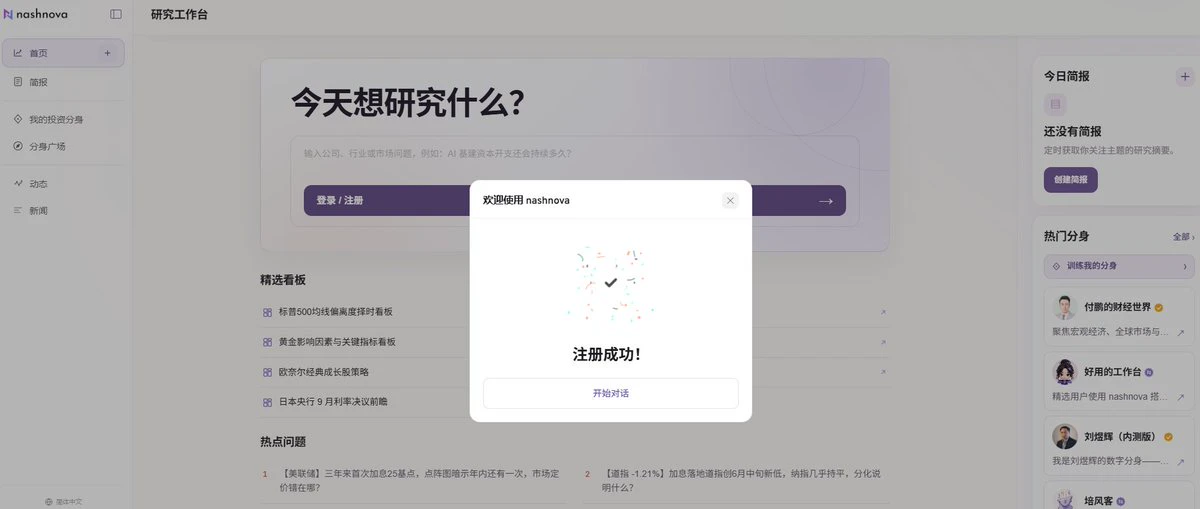Viewport: 1200px width, 509px height.
Task: Click the nashnova logo icon
Action: [x=8, y=14]
